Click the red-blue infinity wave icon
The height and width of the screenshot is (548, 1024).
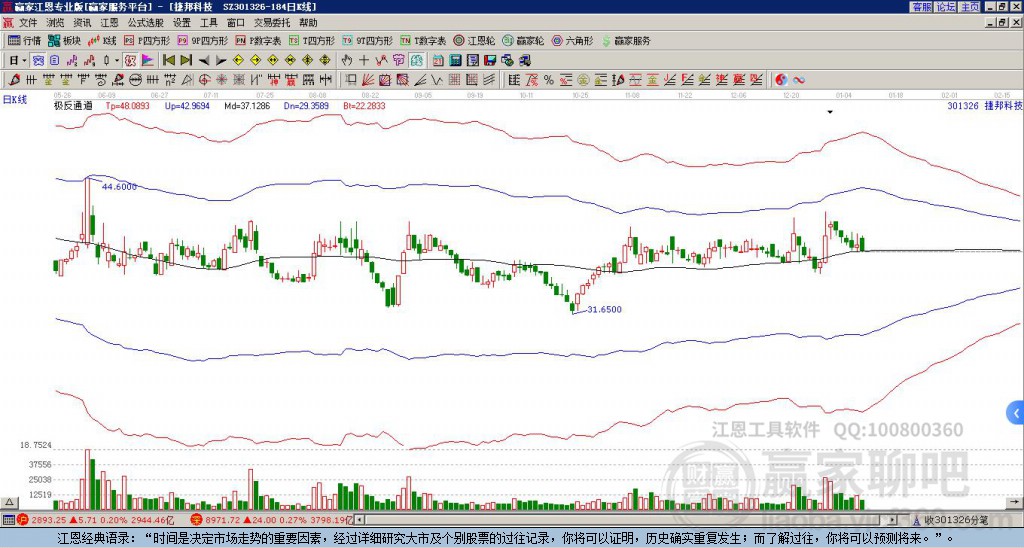[x=799, y=80]
